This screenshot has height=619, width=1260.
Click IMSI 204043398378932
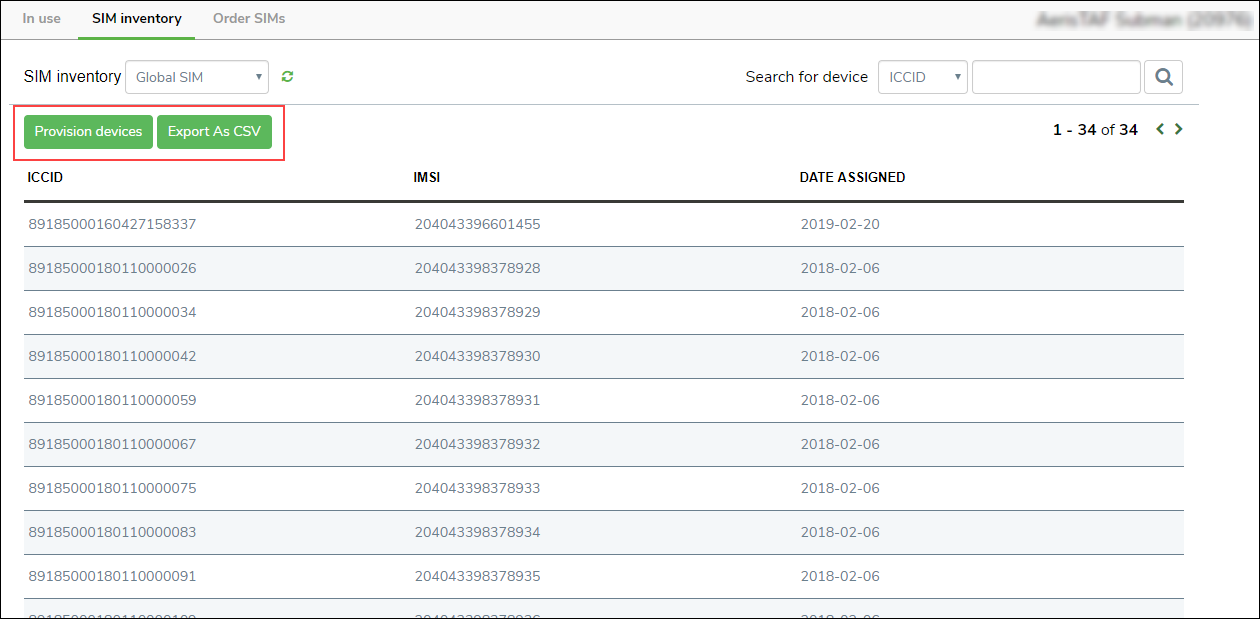(x=478, y=445)
